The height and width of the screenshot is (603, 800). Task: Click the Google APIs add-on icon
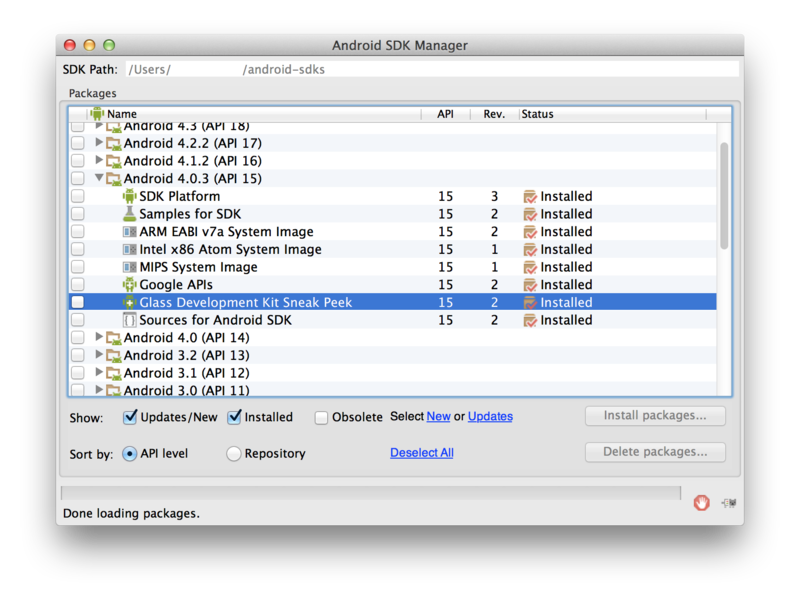[x=130, y=285]
